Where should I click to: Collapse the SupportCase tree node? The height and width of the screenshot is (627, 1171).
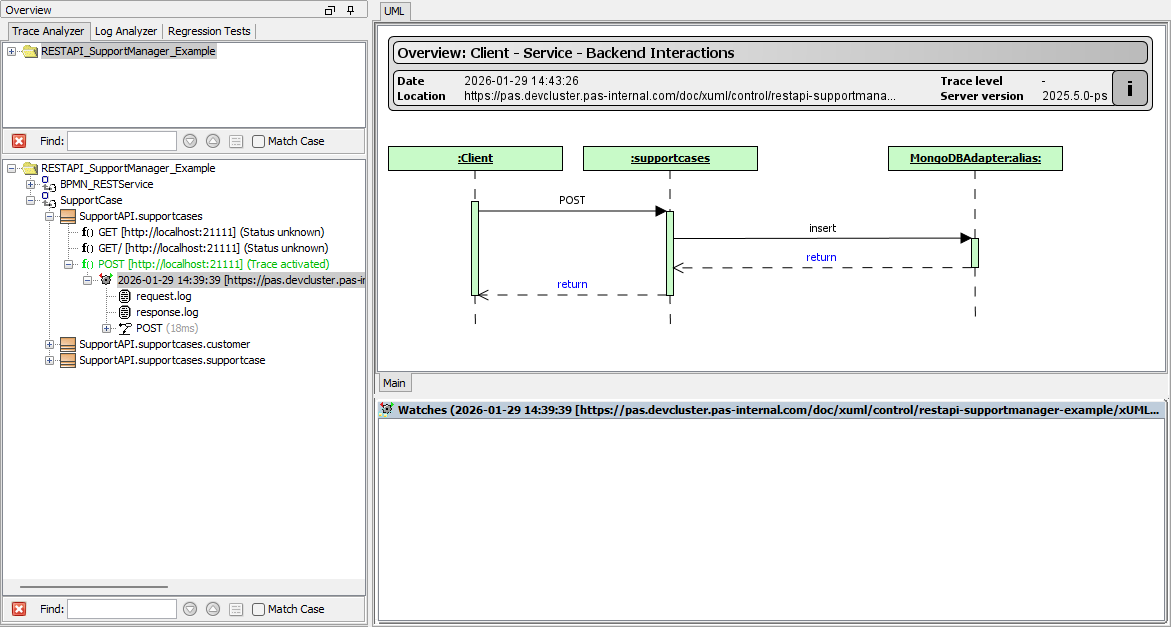30,200
